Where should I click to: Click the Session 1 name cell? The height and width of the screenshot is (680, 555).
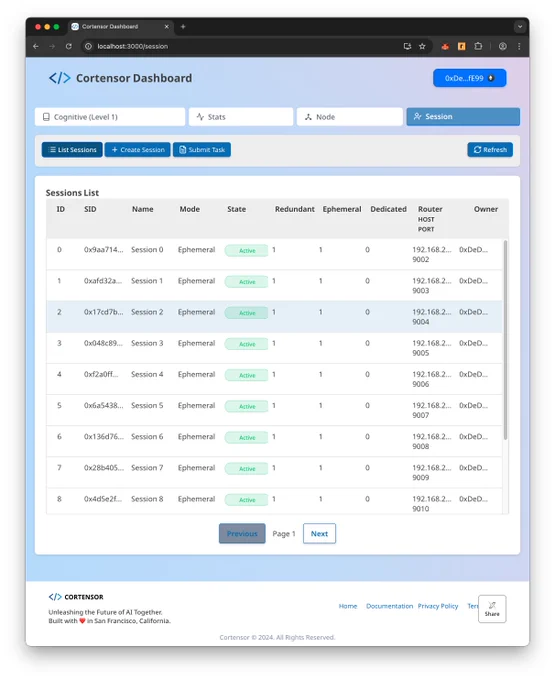147,281
